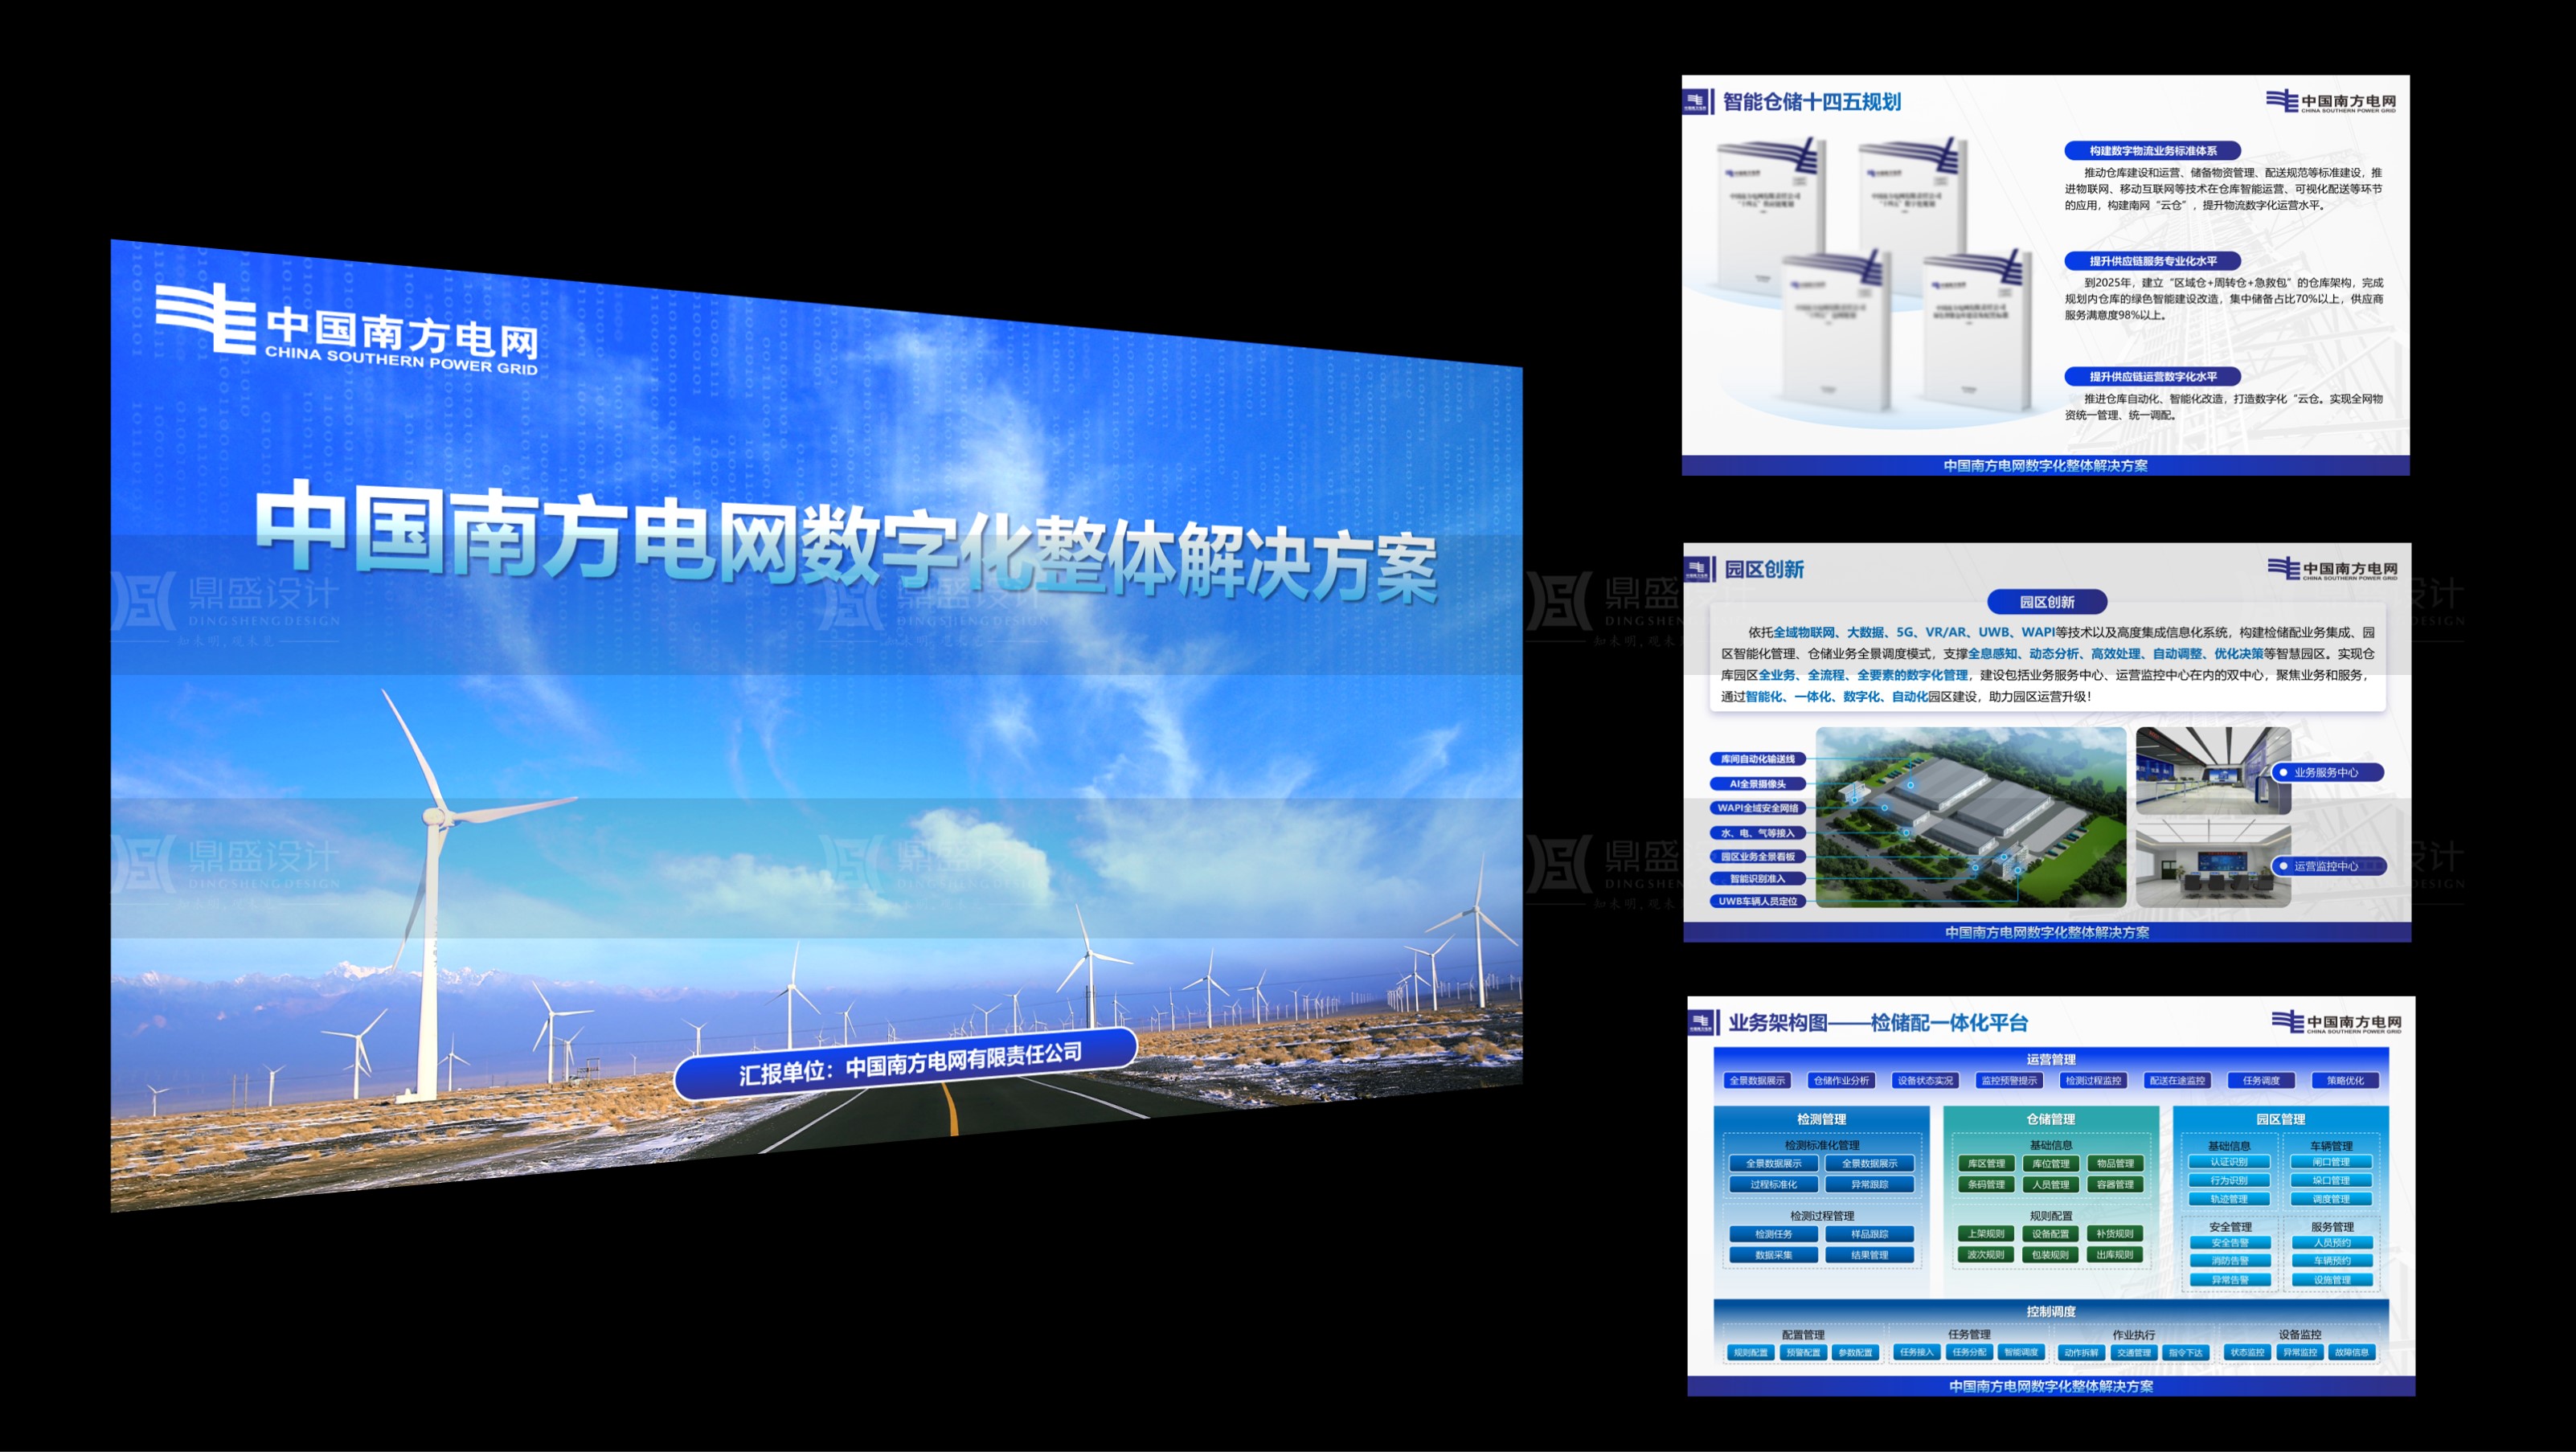Click the 业务服务中心 label pill
This screenshot has height=1452, width=2576.
pyautogui.click(x=2328, y=772)
